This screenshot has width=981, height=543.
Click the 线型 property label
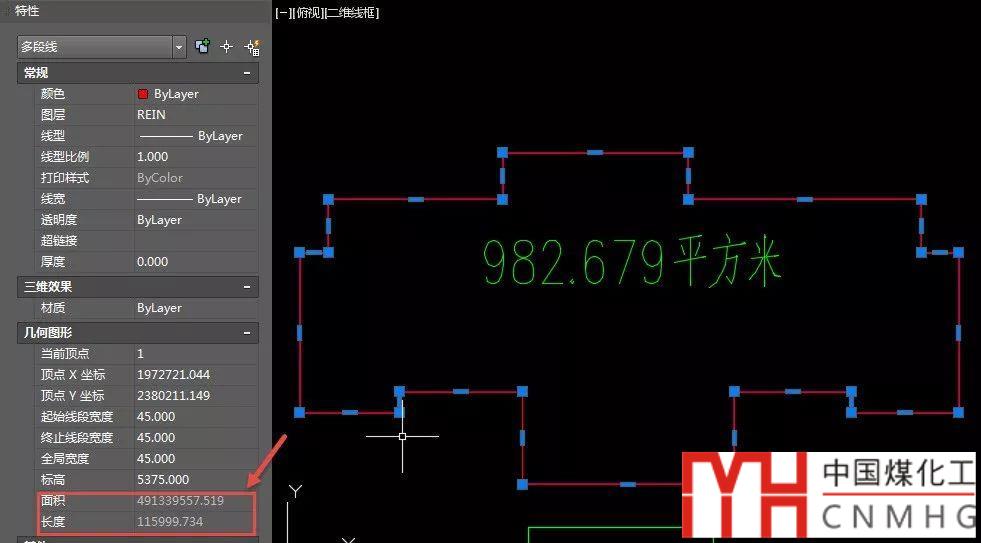(53, 136)
